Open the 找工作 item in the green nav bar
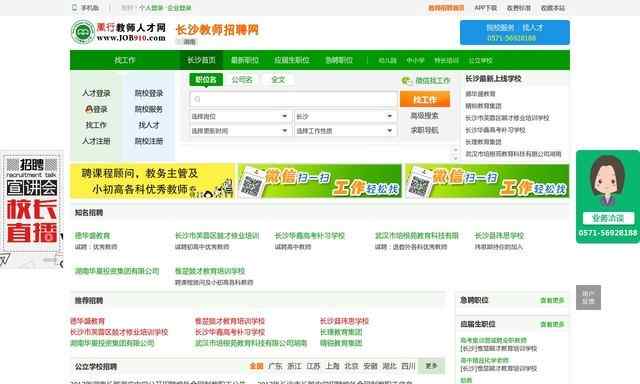Image resolution: width=640 pixels, height=384 pixels. pos(124,60)
